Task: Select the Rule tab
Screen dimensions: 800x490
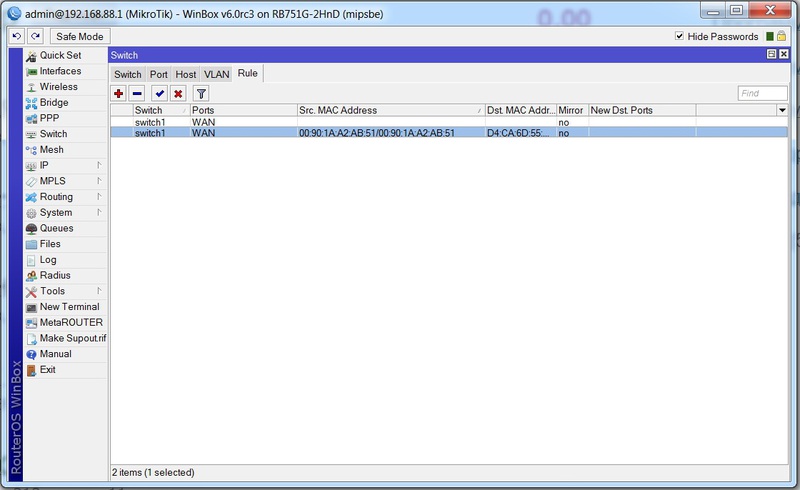Action: [x=247, y=74]
